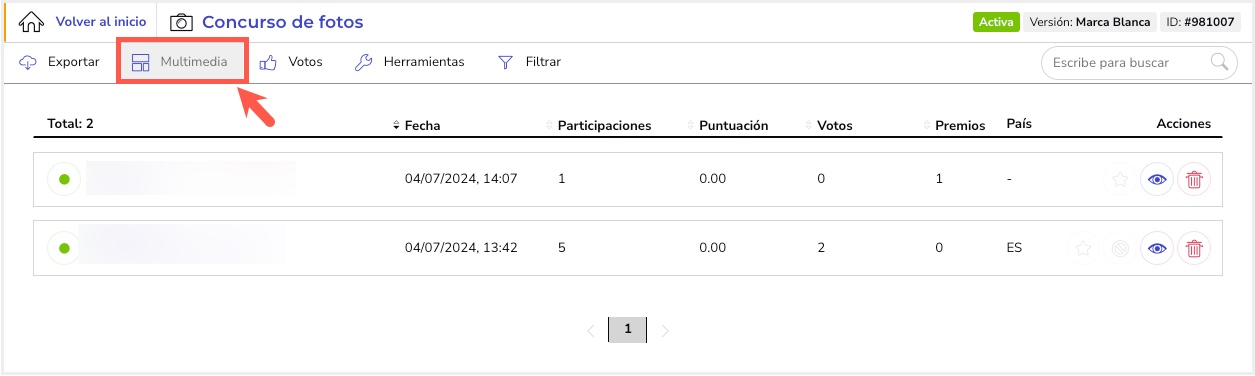Viewport: 1255px width, 376px height.
Task: Open the Multimedia toolbar item
Action: tap(182, 62)
